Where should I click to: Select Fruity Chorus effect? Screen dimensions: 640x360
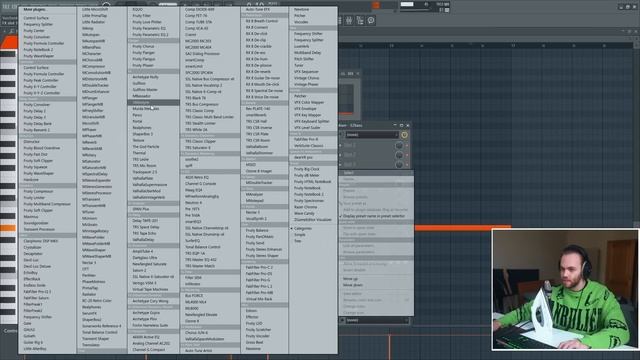(x=143, y=47)
